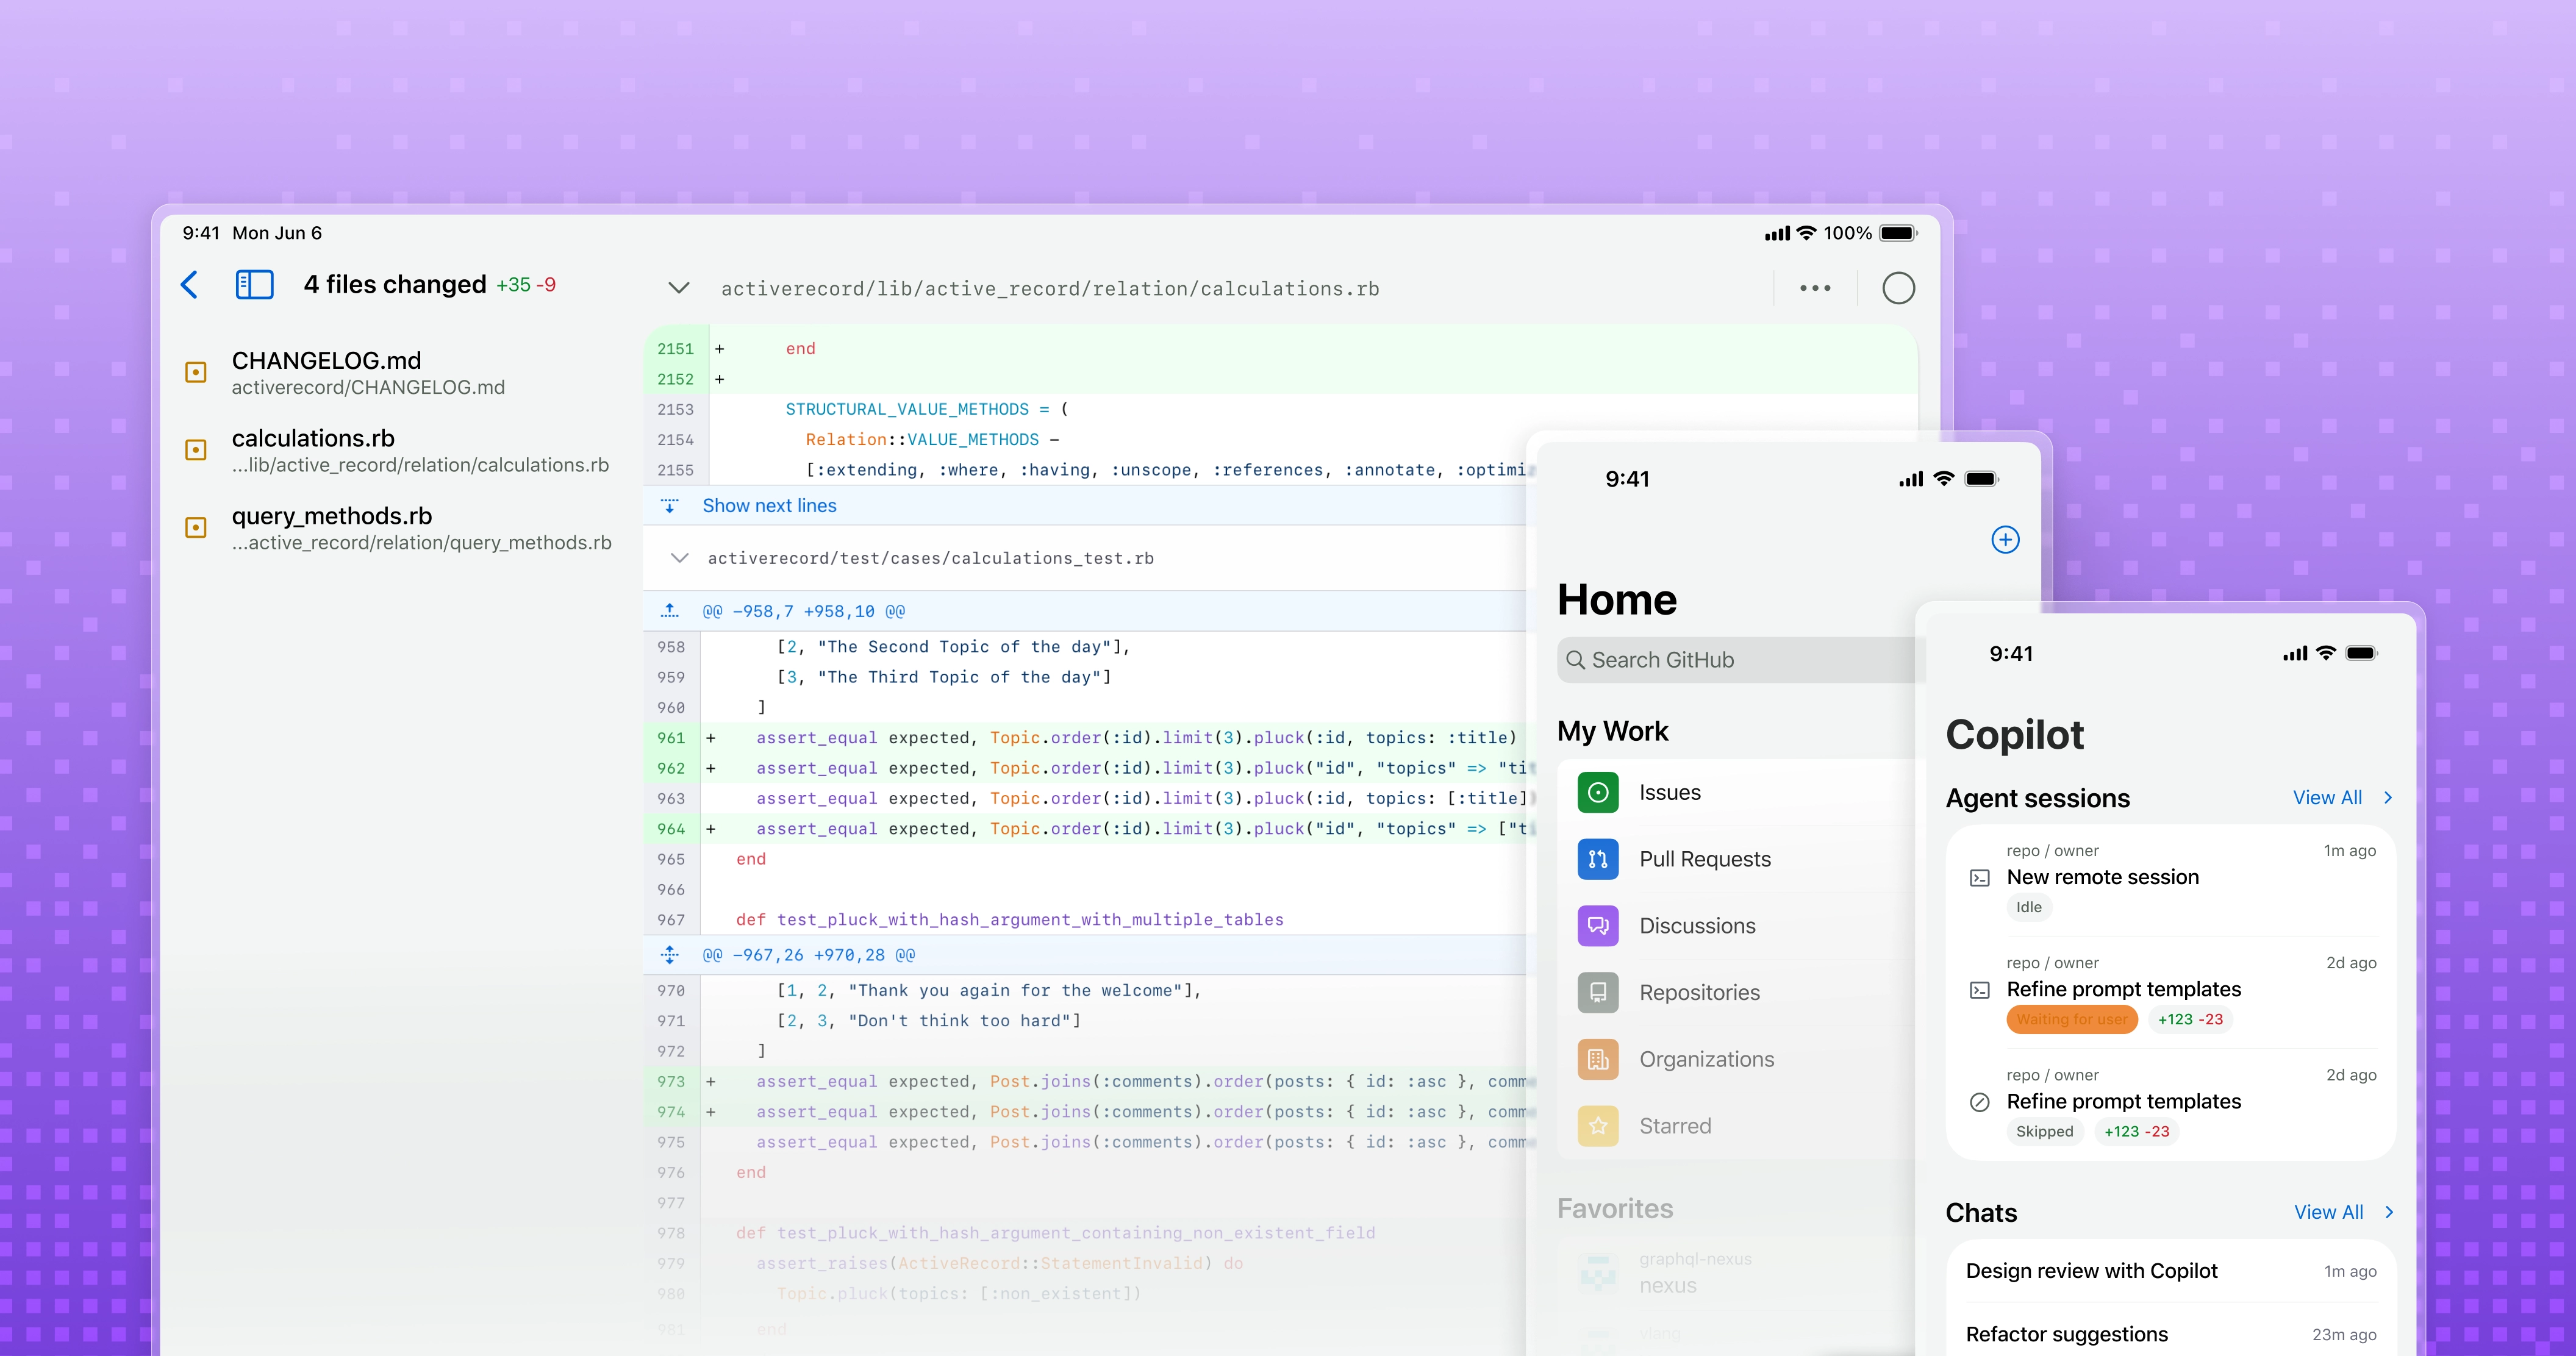Open the diff overflow menu with three dots
This screenshot has height=1356, width=2576.
pyautogui.click(x=1815, y=288)
